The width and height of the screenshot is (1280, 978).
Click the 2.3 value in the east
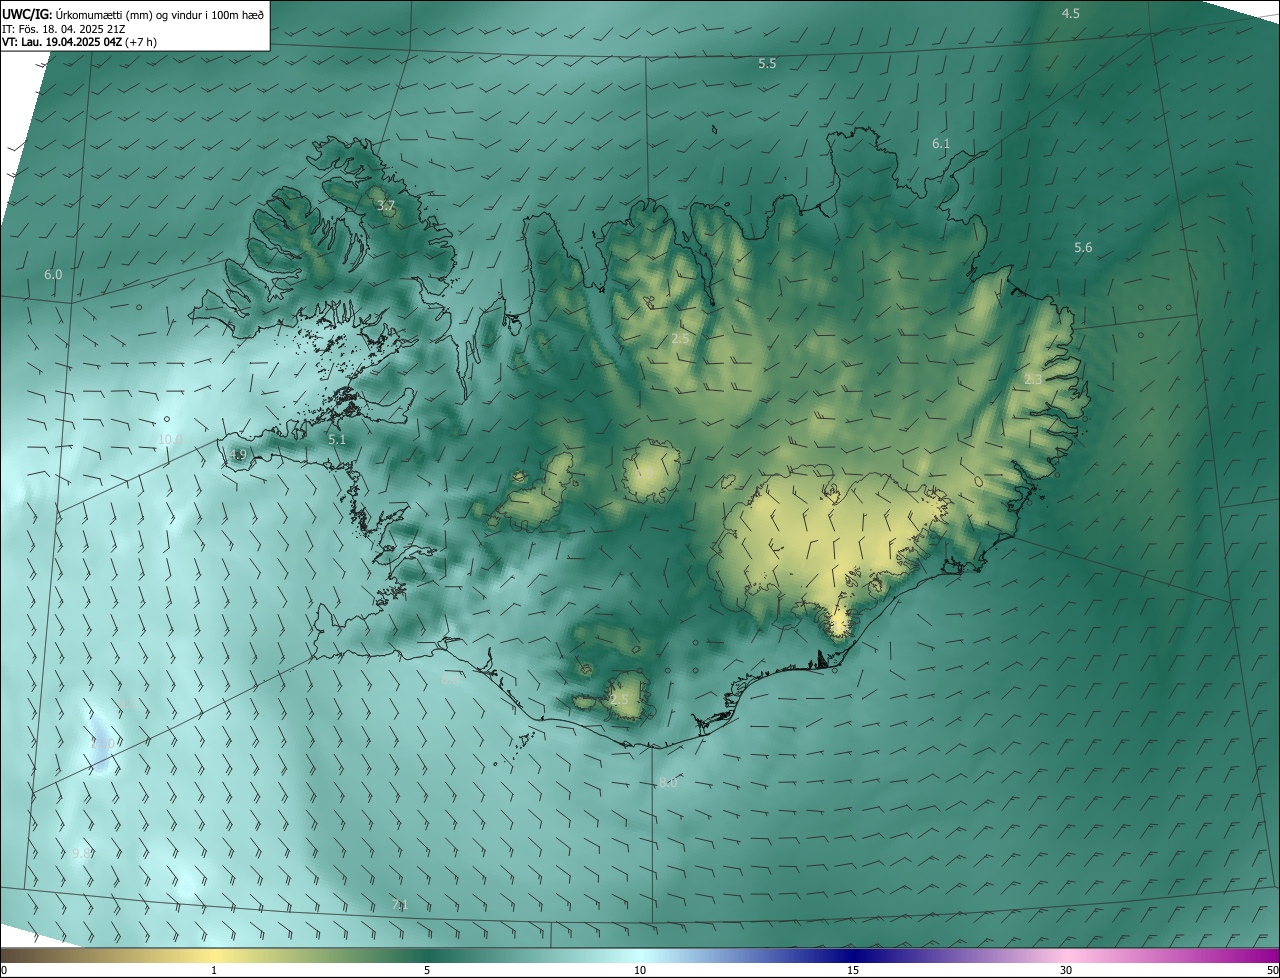click(x=1034, y=380)
